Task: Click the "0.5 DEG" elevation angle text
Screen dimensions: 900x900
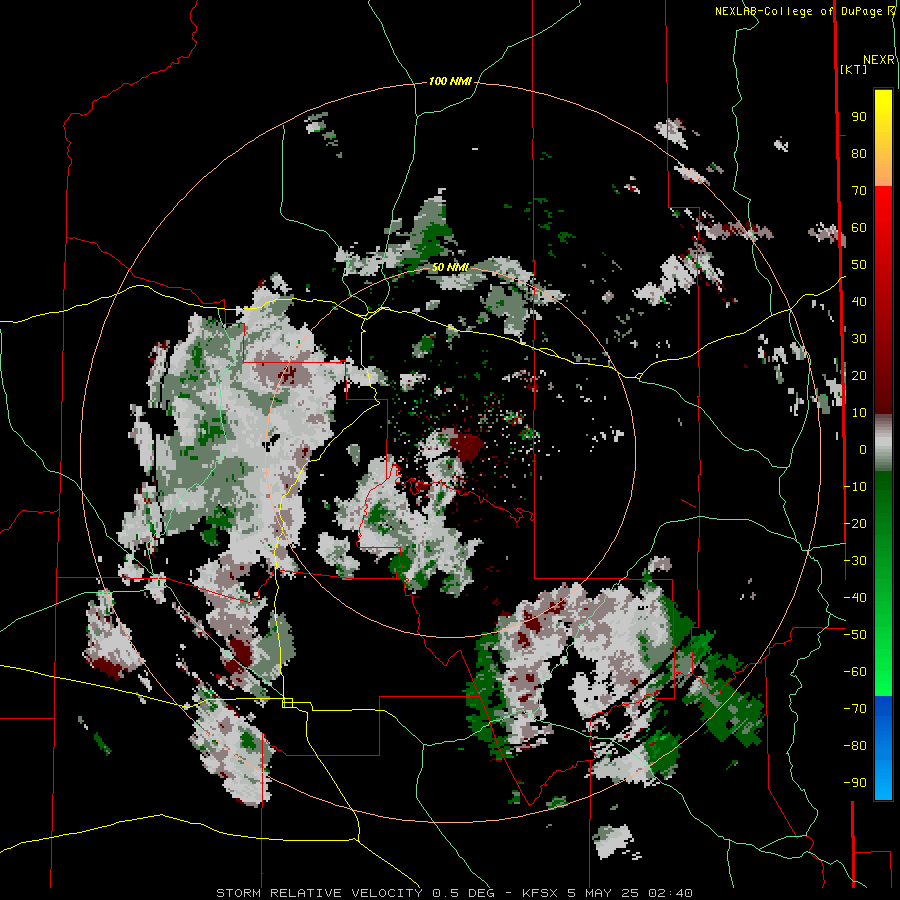Action: pos(463,893)
